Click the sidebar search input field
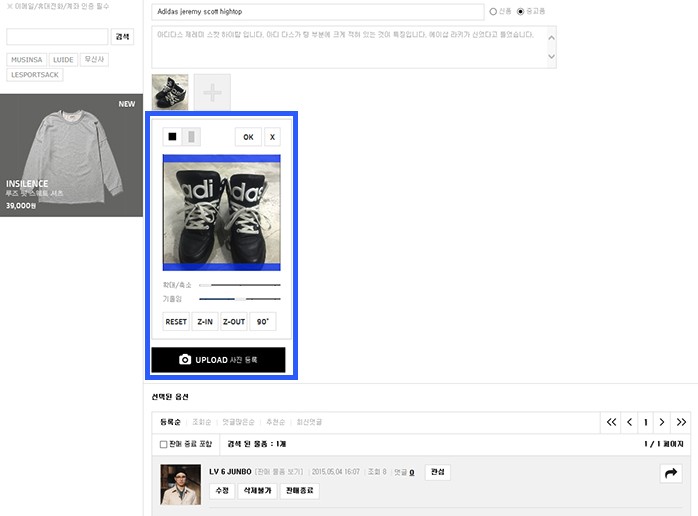Image resolution: width=698 pixels, height=516 pixels. tap(57, 37)
